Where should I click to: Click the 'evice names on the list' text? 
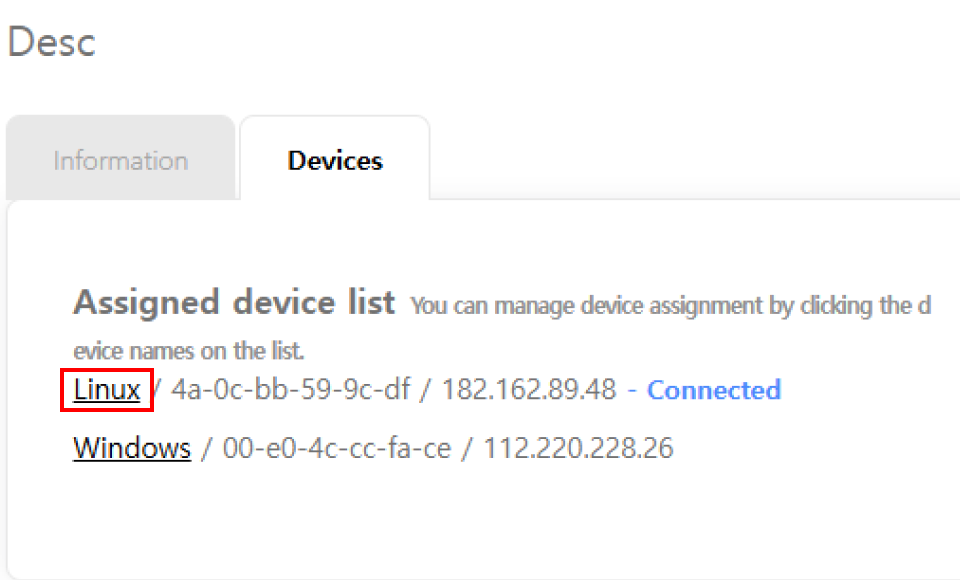188,352
